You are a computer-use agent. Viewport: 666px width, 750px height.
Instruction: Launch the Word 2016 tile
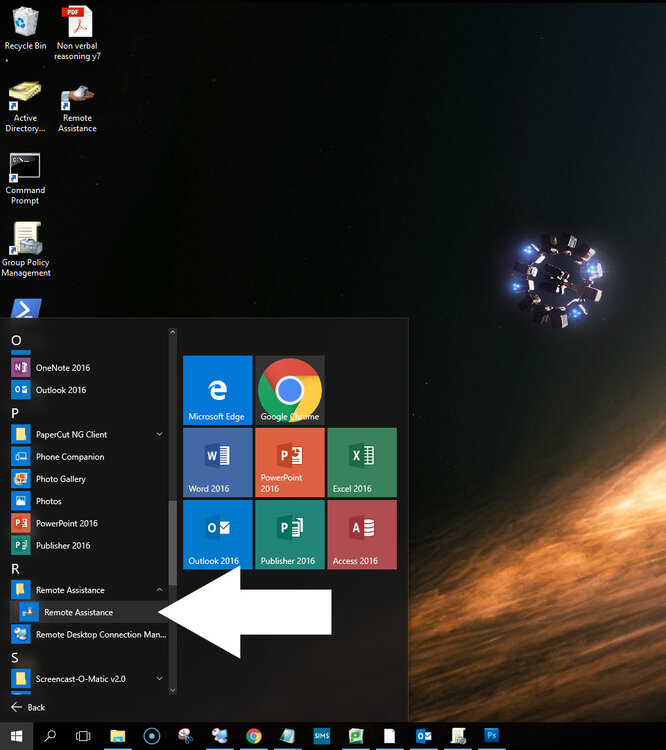tap(218, 463)
